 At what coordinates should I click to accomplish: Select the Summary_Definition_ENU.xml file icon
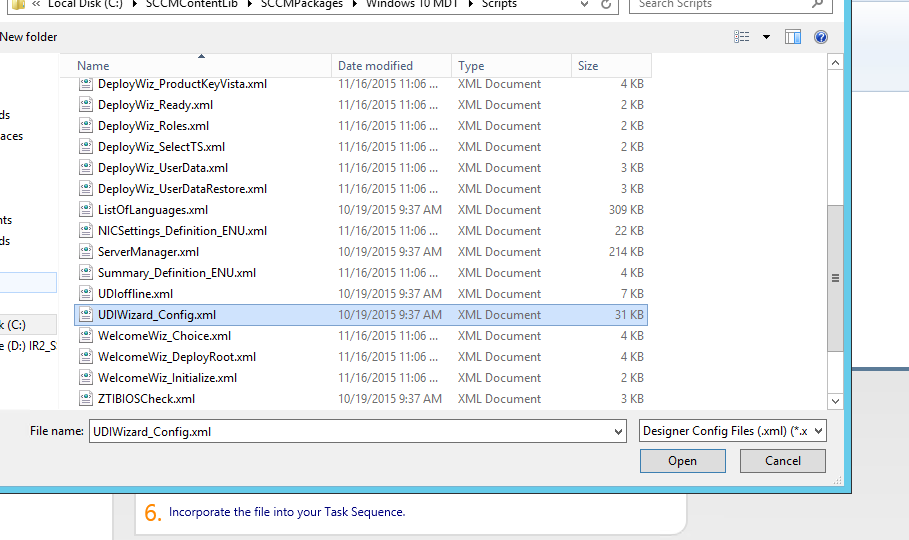coord(86,273)
